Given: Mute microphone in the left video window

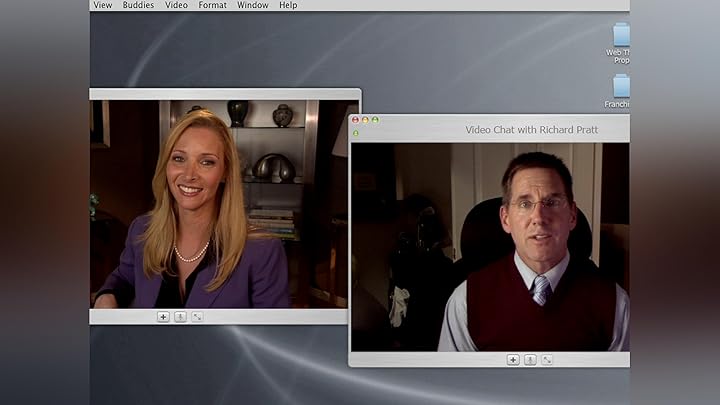Looking at the screenshot, I should 180,317.
